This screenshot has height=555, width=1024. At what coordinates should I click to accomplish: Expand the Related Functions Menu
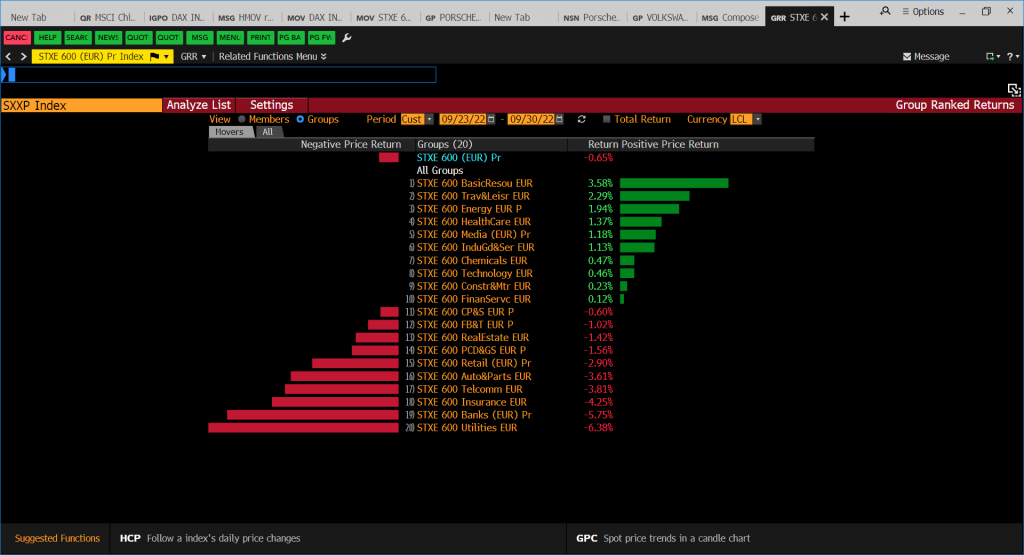pyautogui.click(x=272, y=57)
